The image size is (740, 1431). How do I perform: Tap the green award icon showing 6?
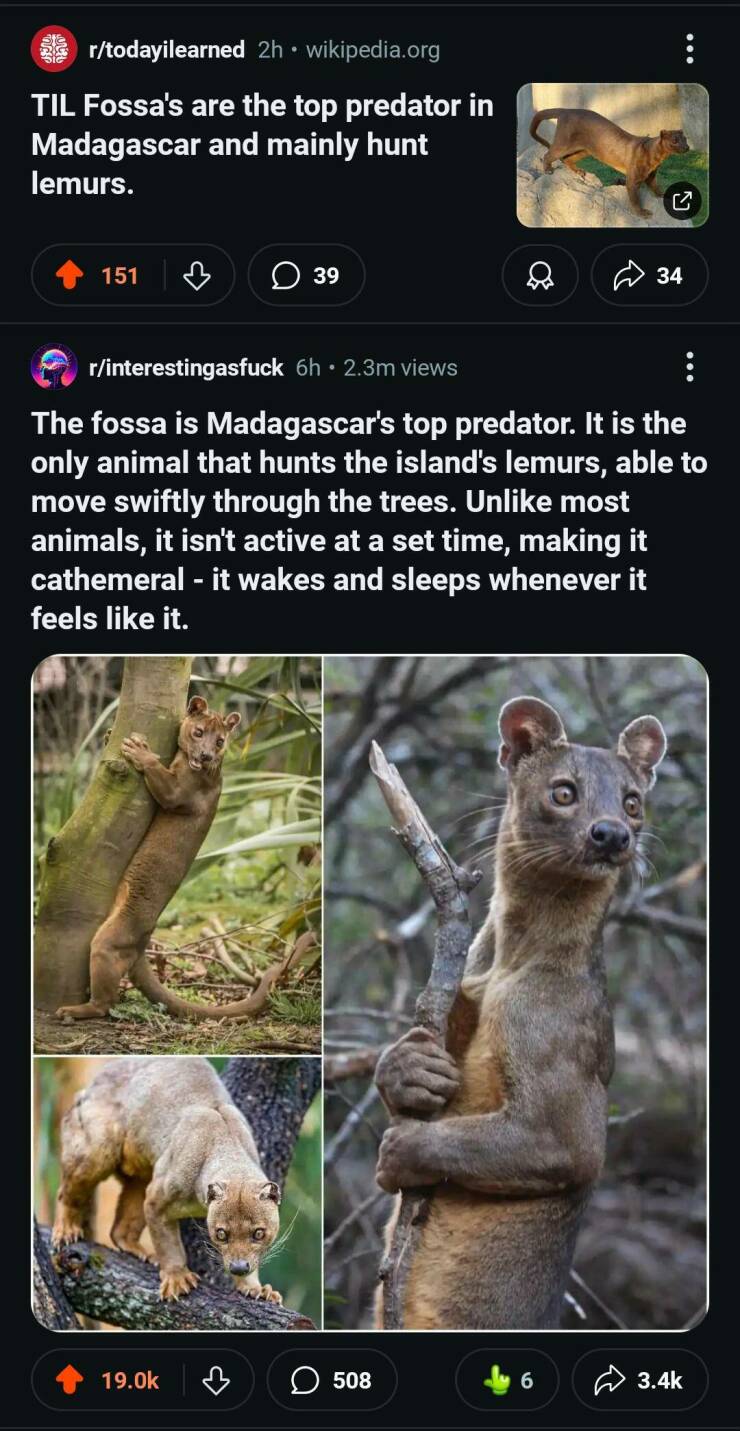(x=508, y=1380)
